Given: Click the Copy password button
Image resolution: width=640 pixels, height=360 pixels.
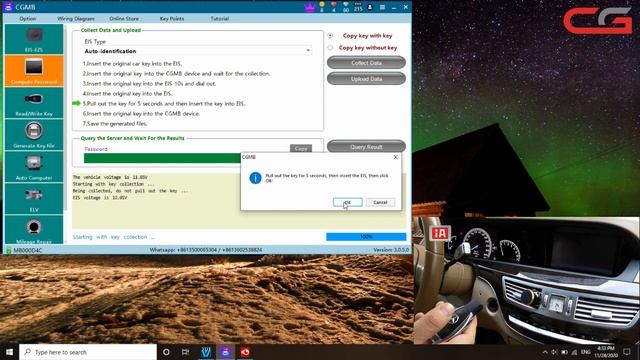Looking at the screenshot, I should [301, 149].
